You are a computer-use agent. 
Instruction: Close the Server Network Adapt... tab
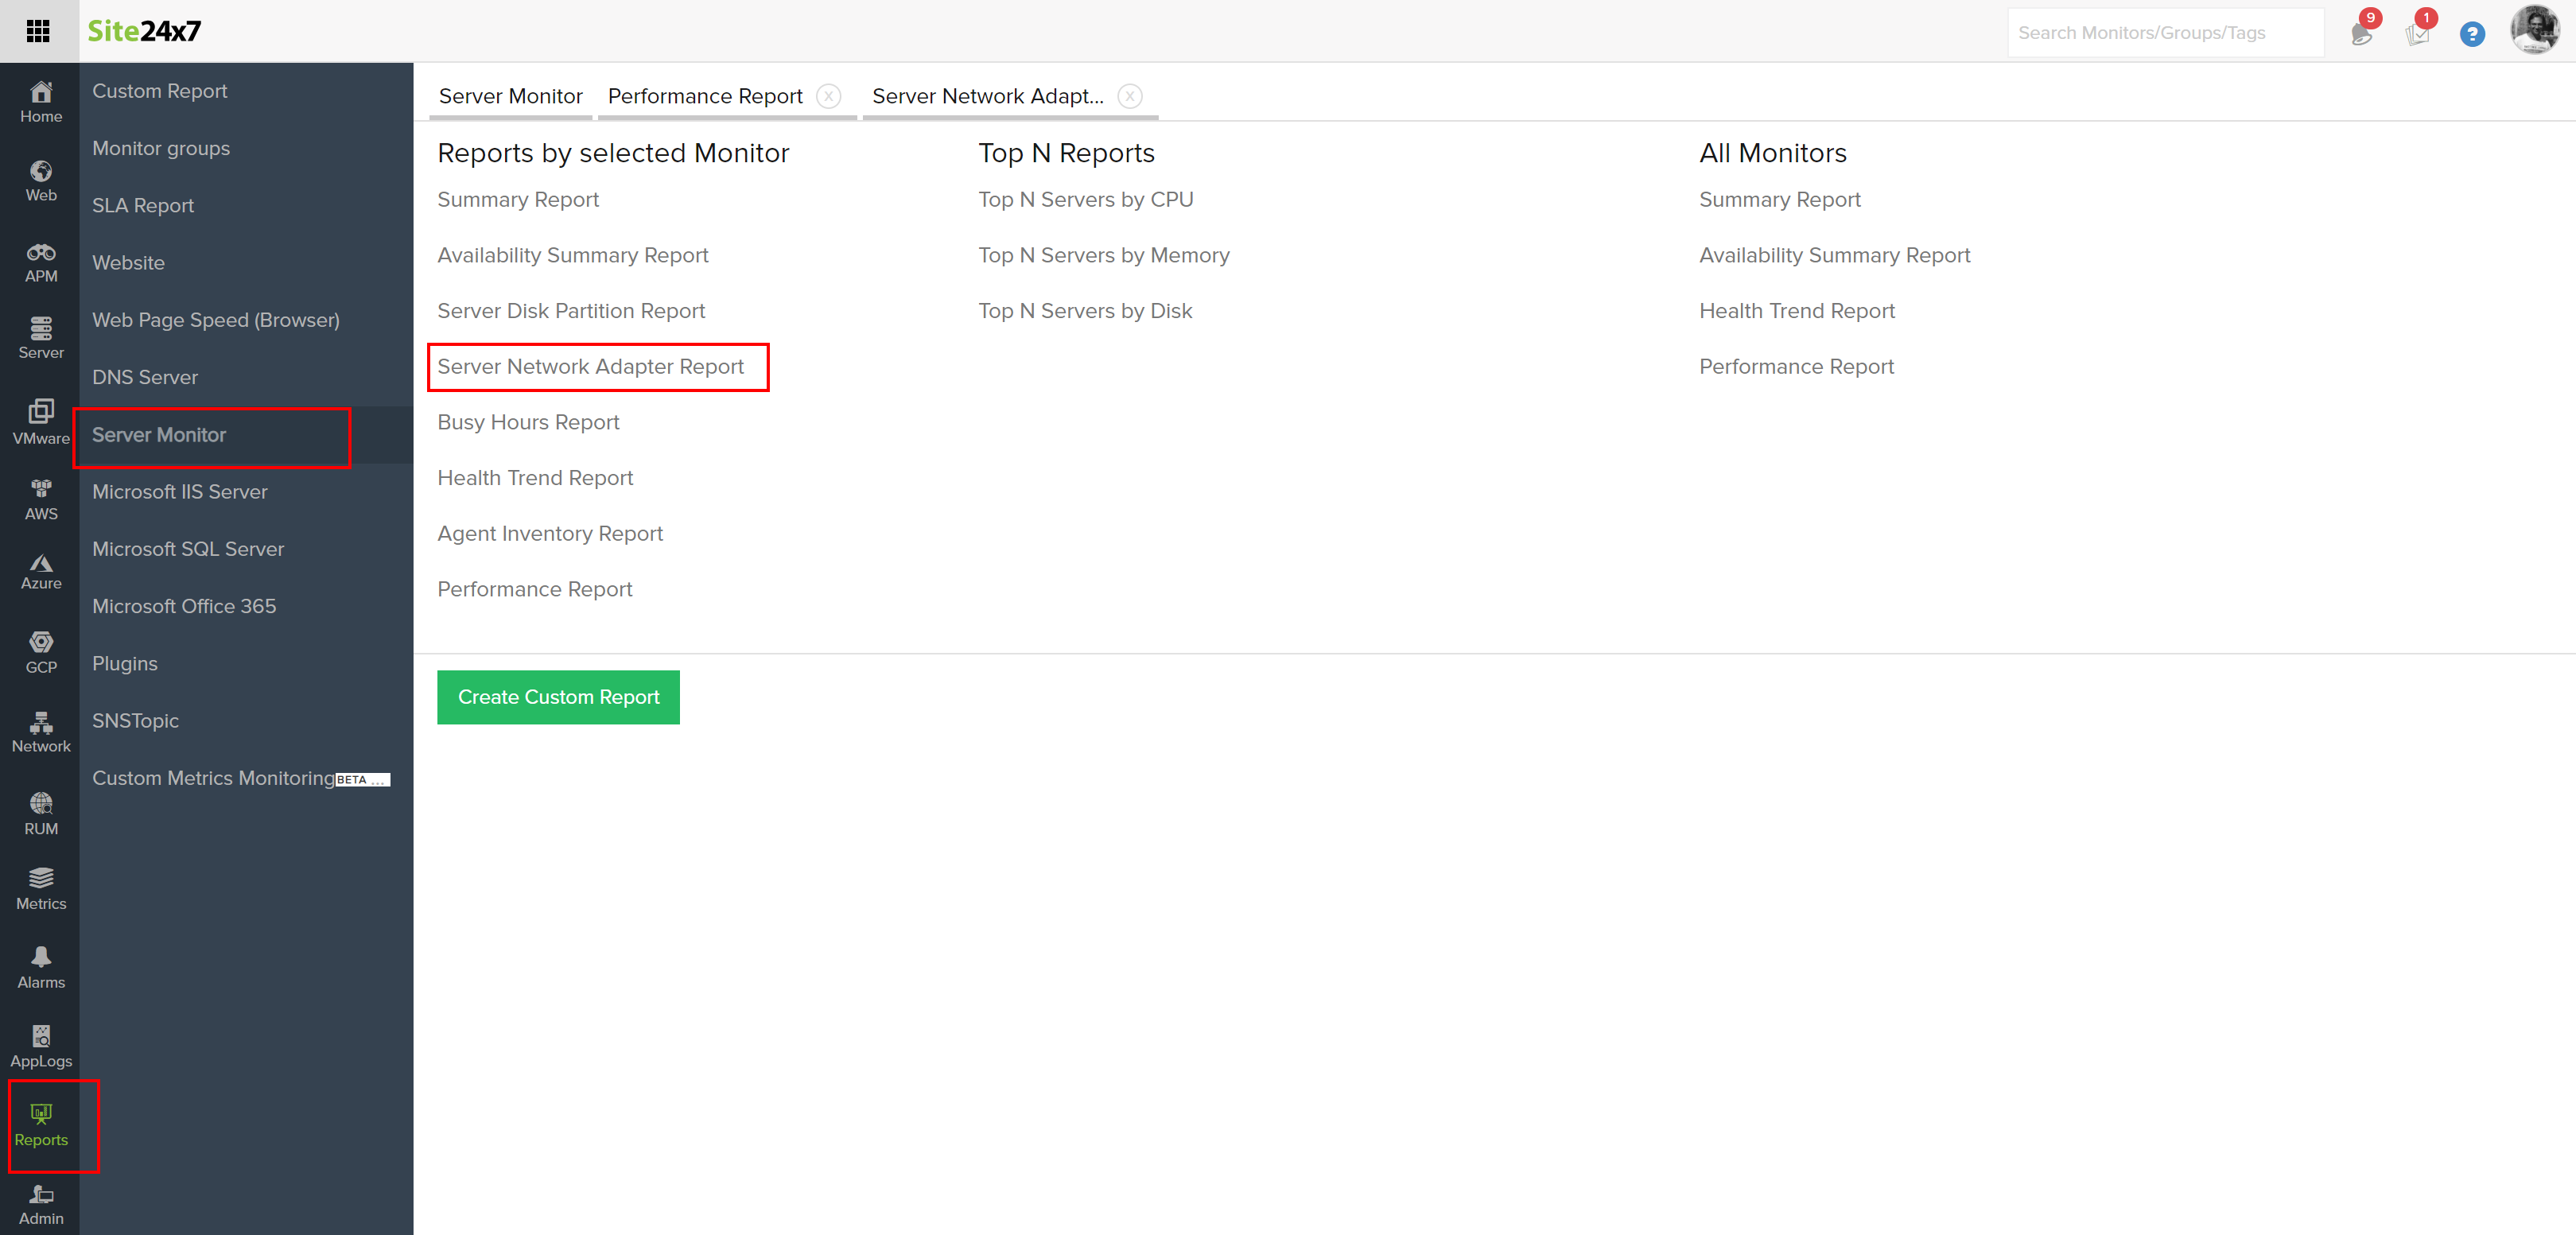click(1129, 96)
